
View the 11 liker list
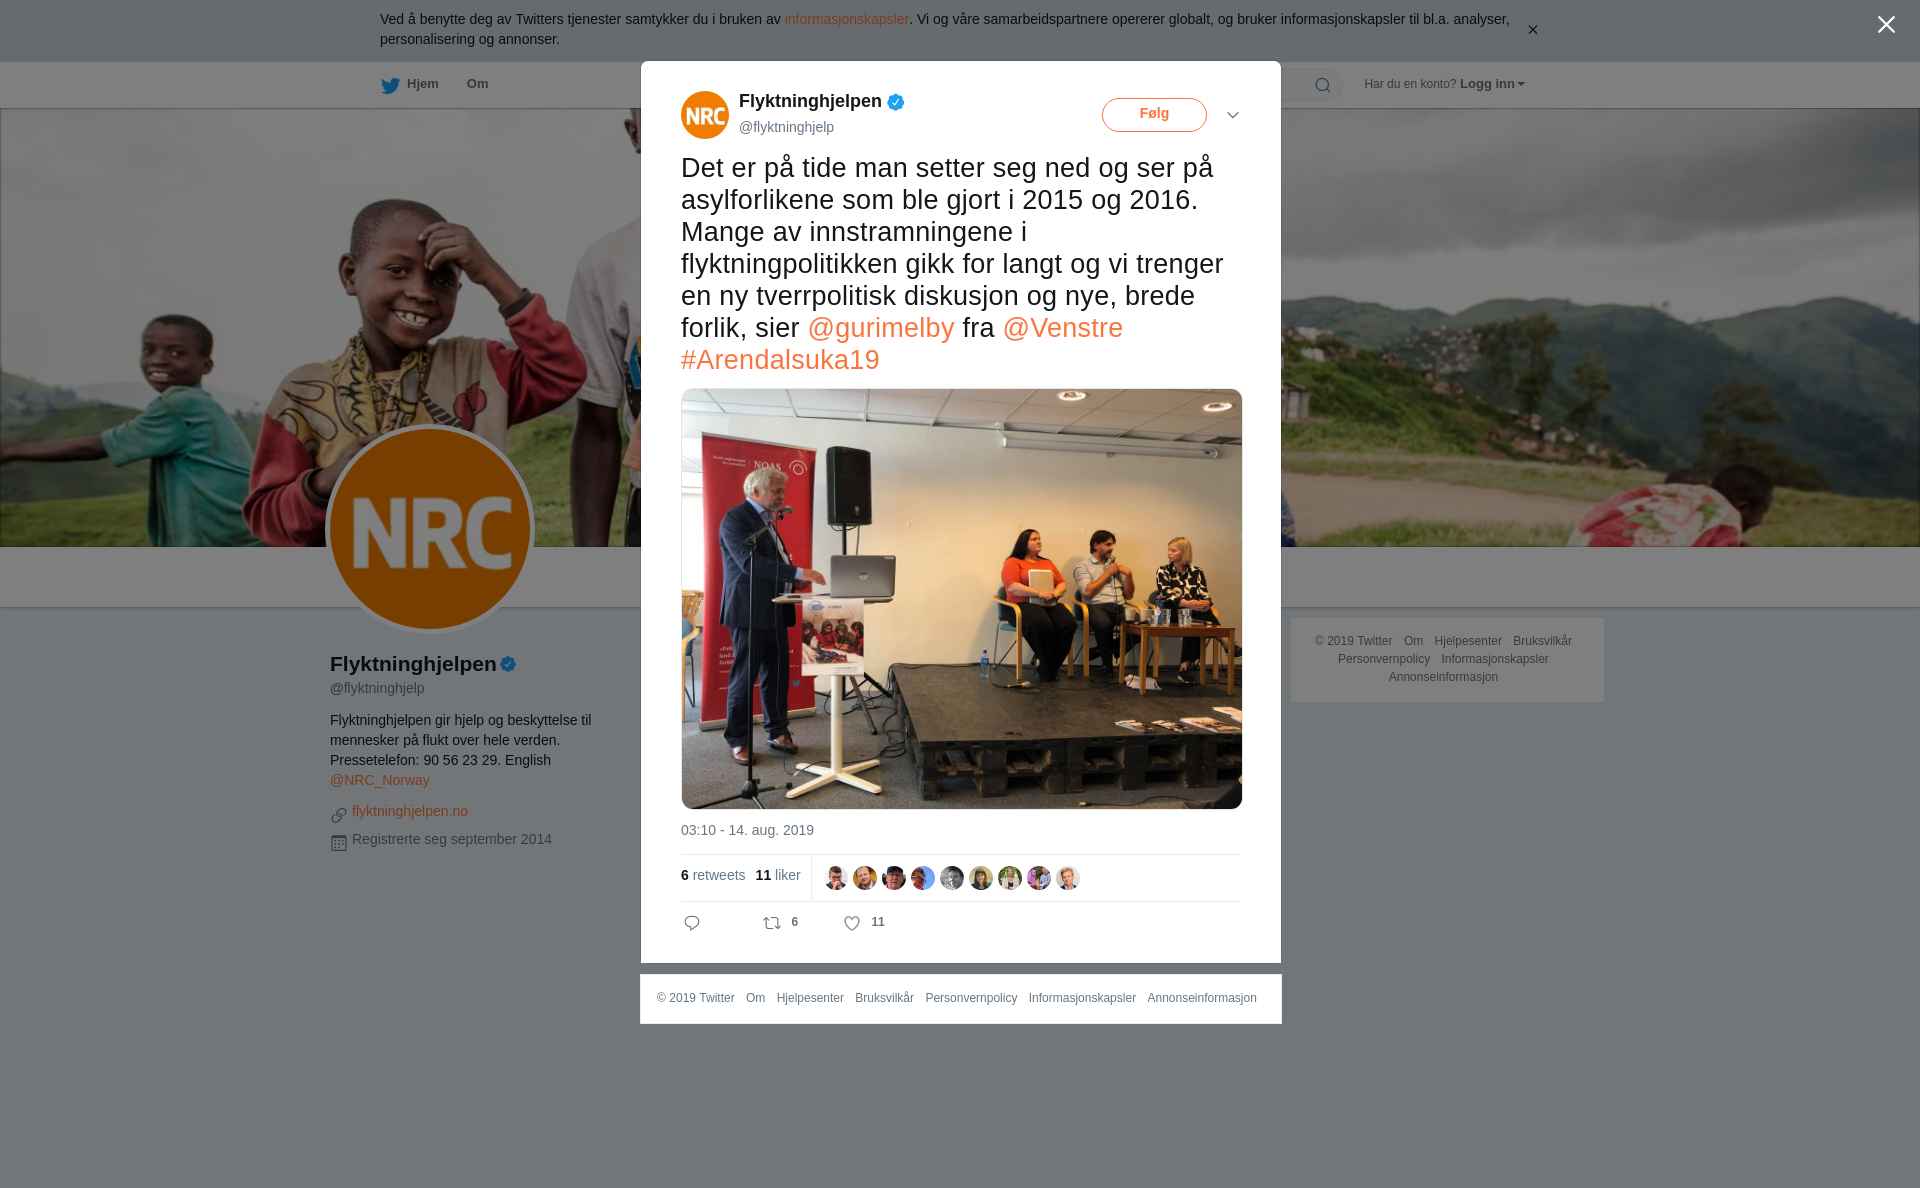pos(778,875)
